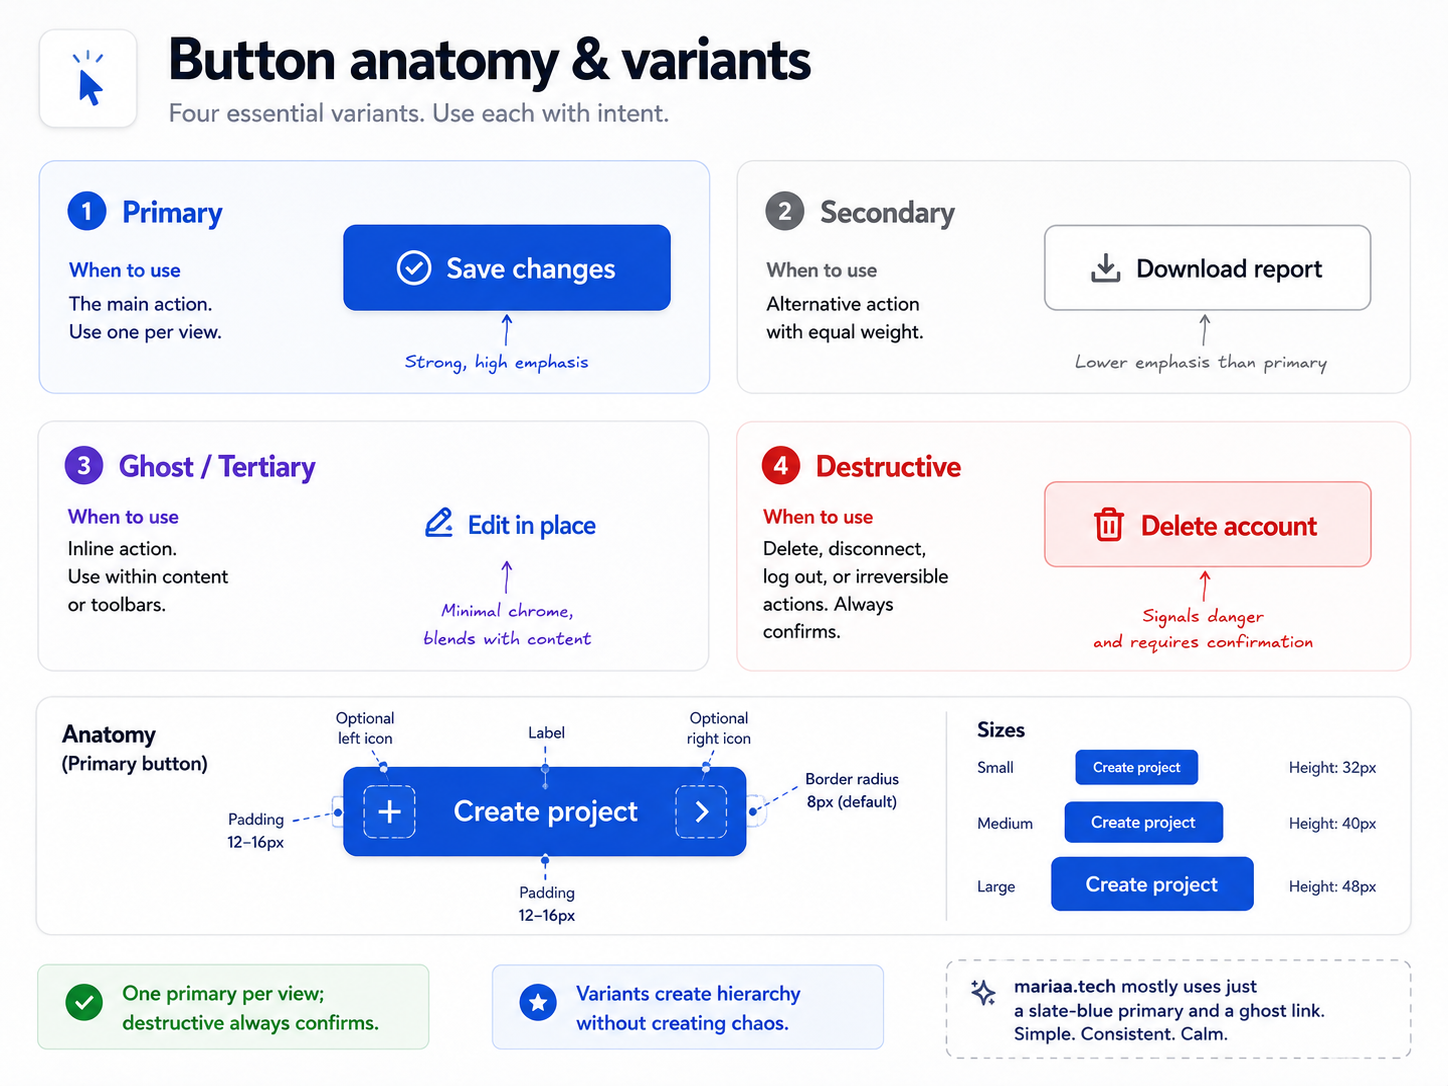Click the red number 4 Destructive badge

coord(781,465)
